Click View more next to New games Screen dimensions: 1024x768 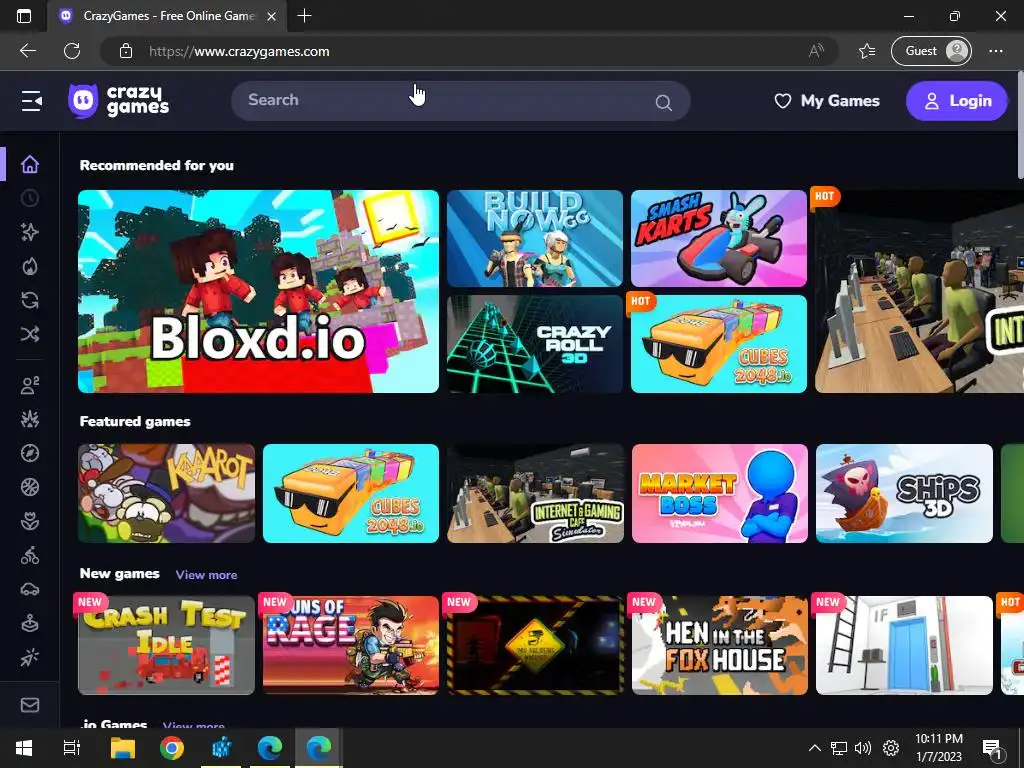pyautogui.click(x=206, y=575)
